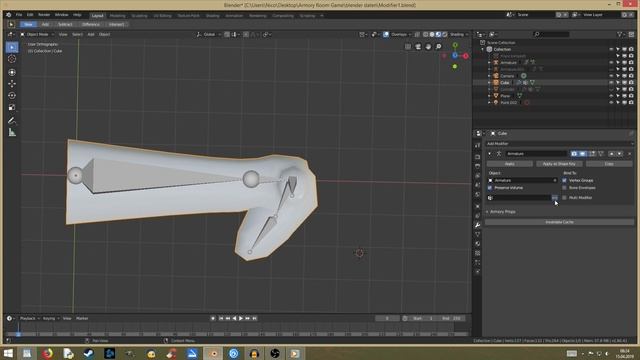Screen dimensions: 640x360
Task: Collapse the Collection tree in outliner
Action: click(x=483, y=49)
